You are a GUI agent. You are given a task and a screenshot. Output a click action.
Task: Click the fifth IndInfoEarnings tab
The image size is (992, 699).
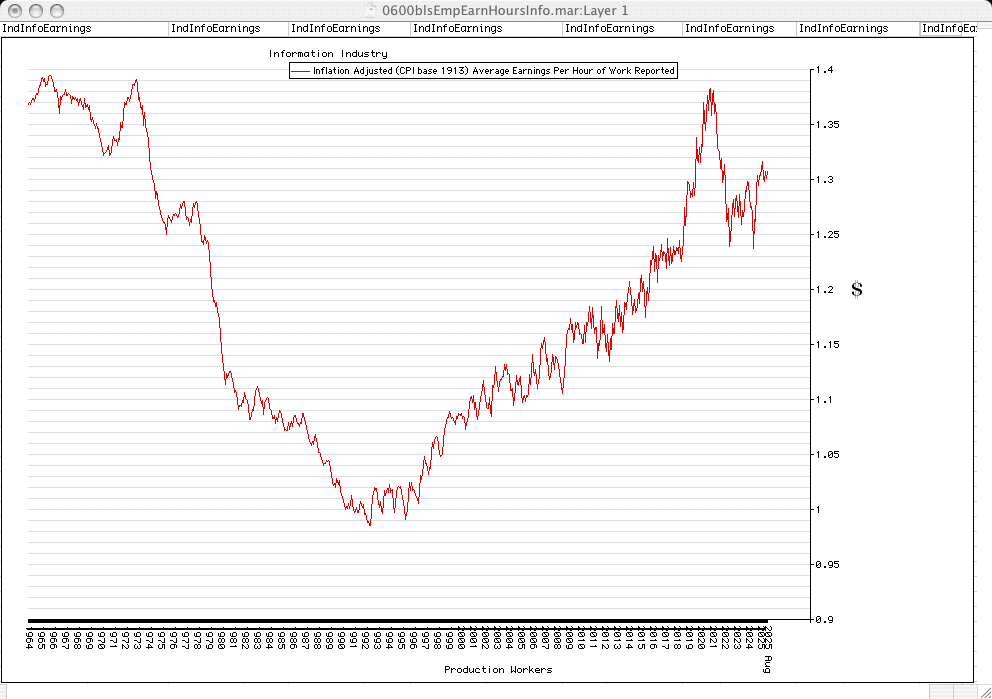[609, 28]
